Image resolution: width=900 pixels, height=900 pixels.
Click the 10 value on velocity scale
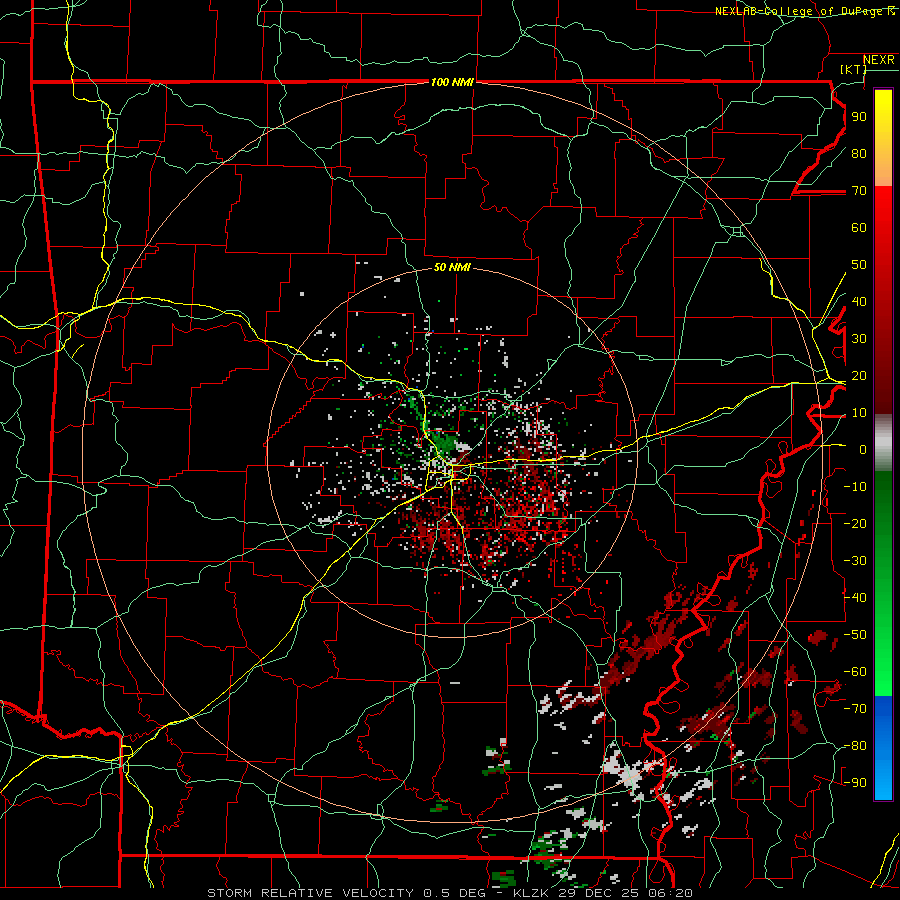(x=859, y=413)
